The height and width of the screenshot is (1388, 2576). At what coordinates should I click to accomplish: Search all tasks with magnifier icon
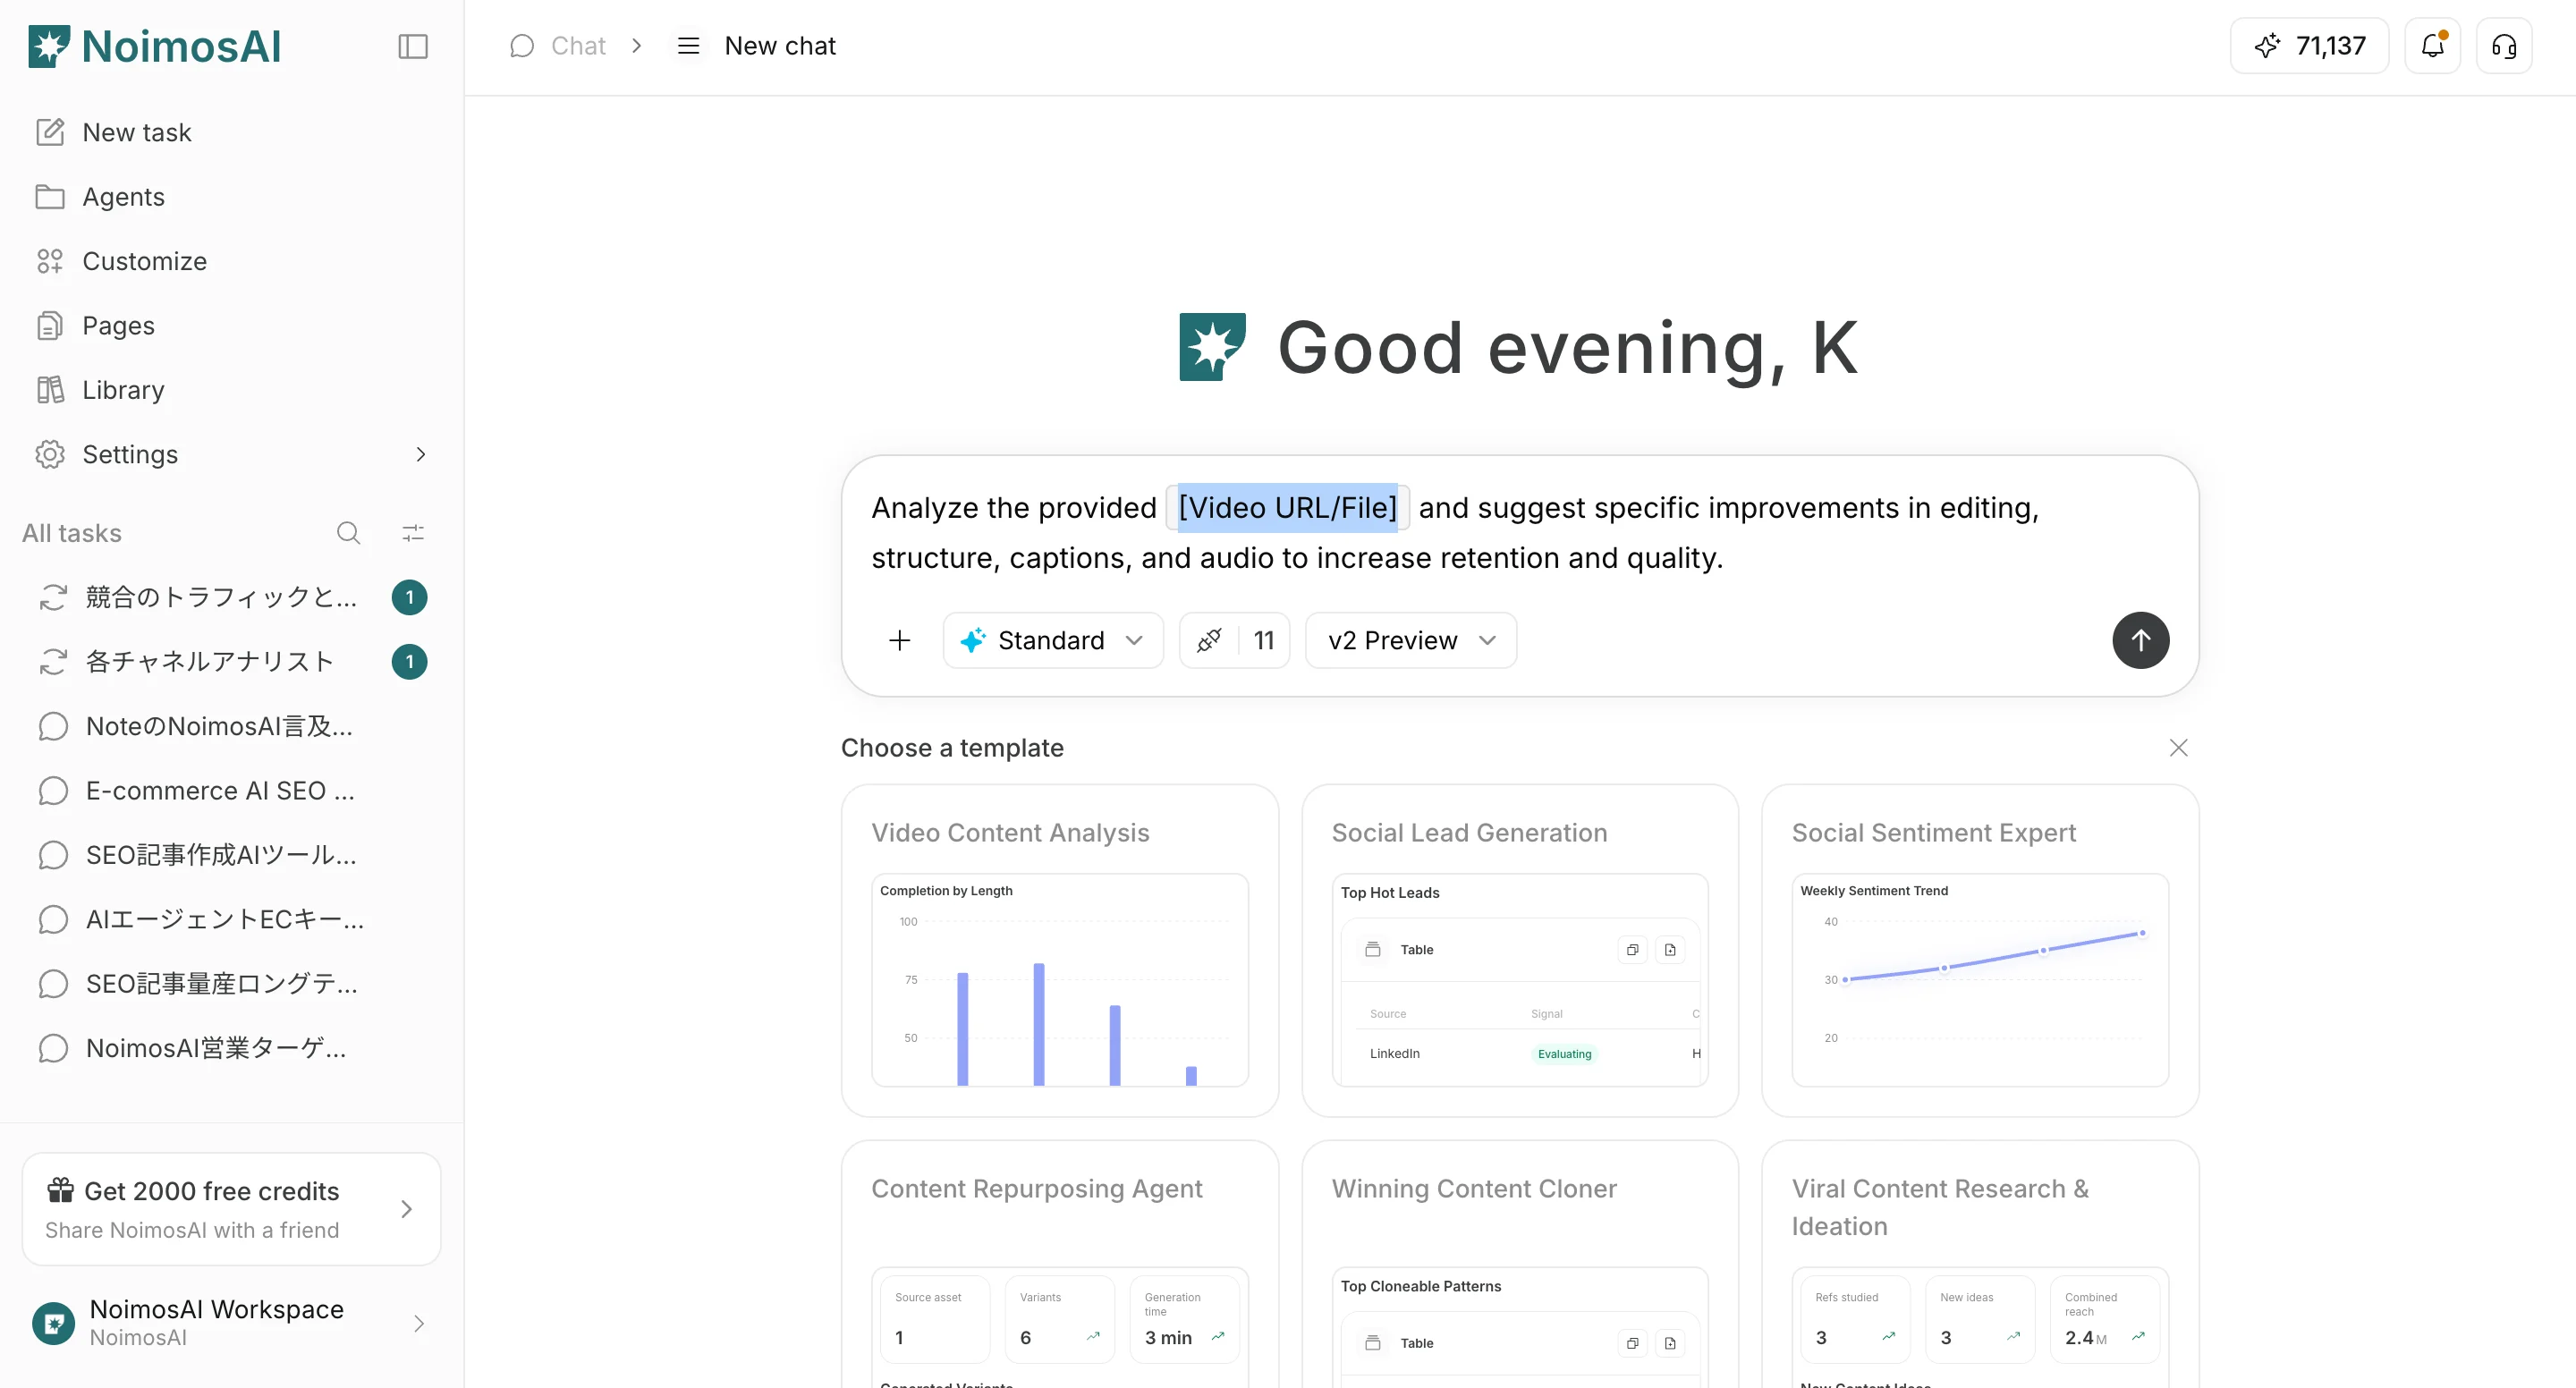point(348,533)
